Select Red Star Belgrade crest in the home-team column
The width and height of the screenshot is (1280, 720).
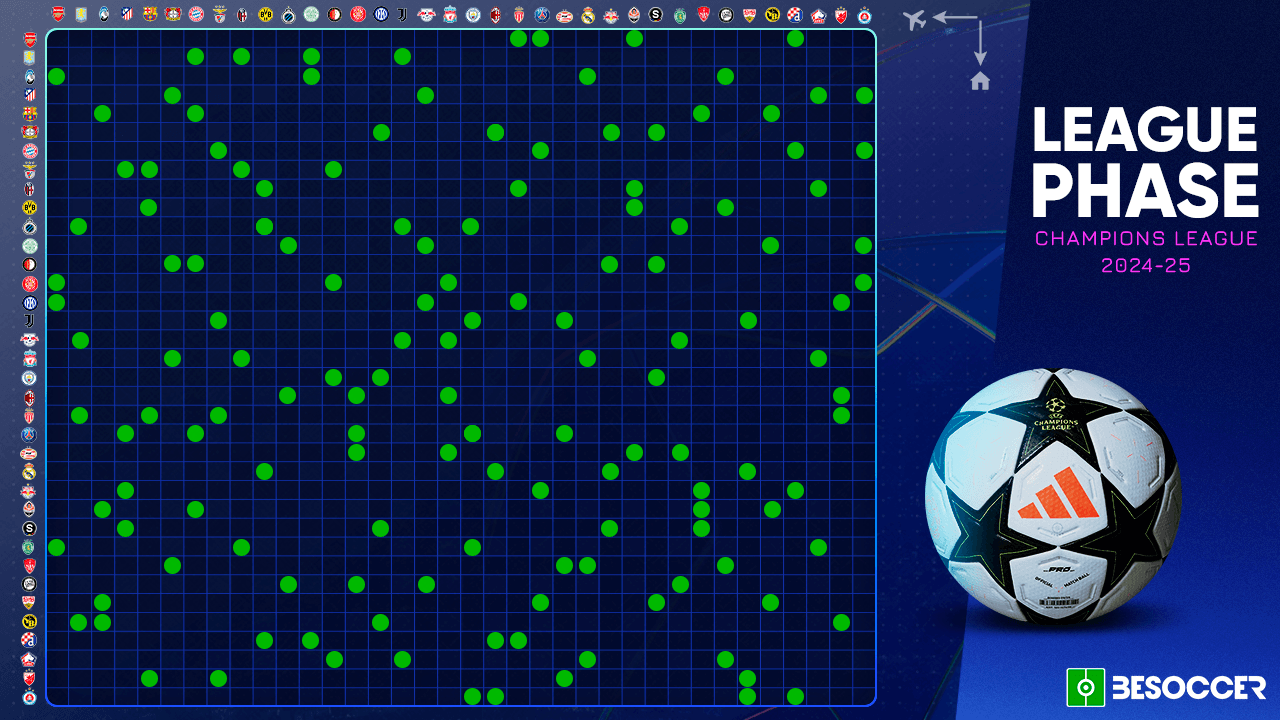coord(29,679)
